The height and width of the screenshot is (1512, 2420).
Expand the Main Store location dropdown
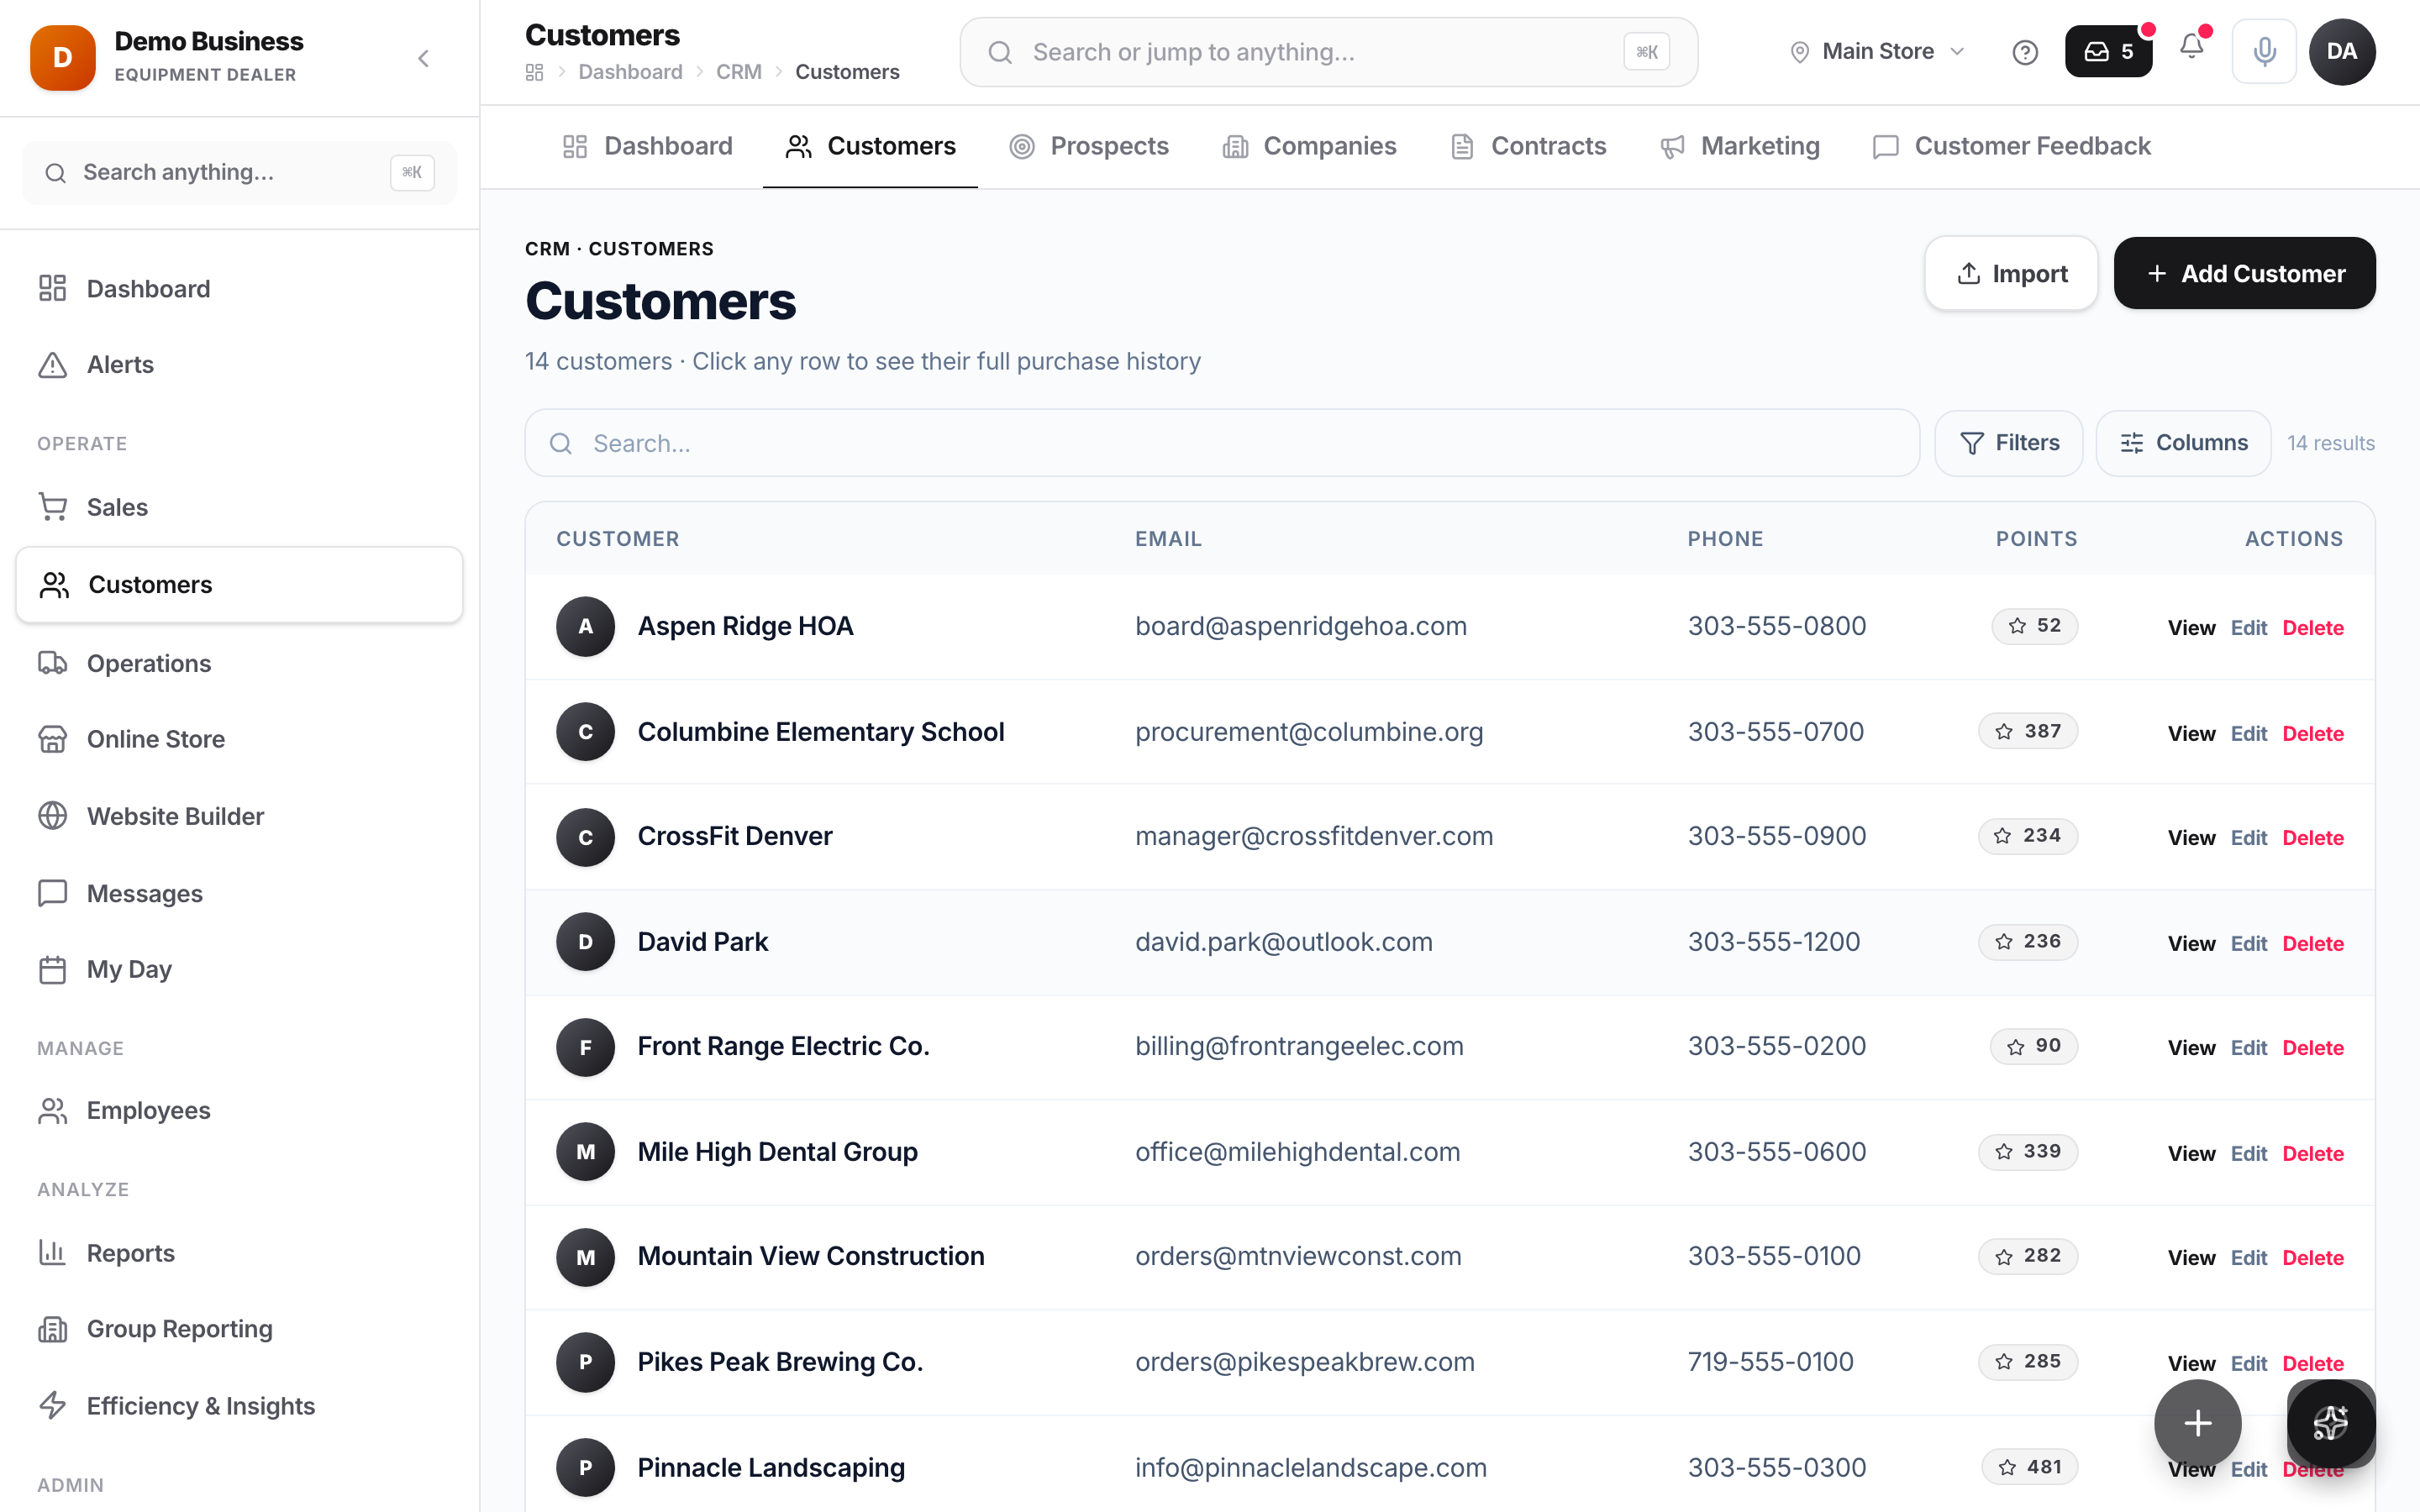pos(1876,52)
